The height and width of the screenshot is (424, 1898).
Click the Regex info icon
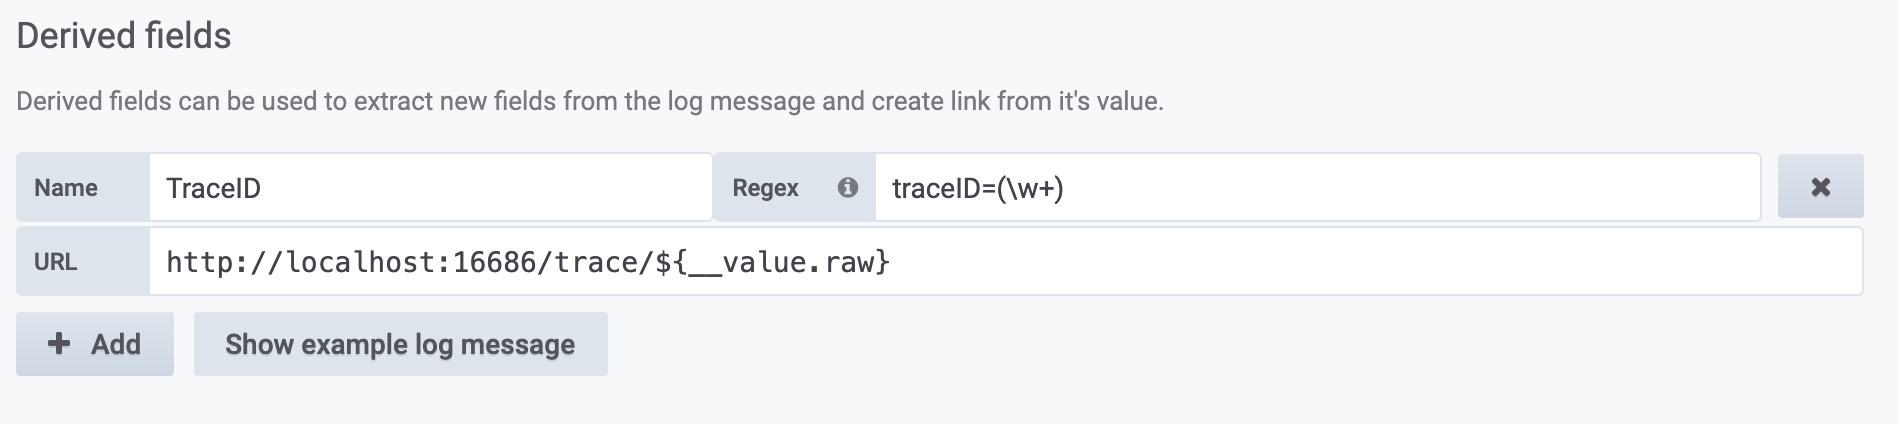(x=847, y=187)
